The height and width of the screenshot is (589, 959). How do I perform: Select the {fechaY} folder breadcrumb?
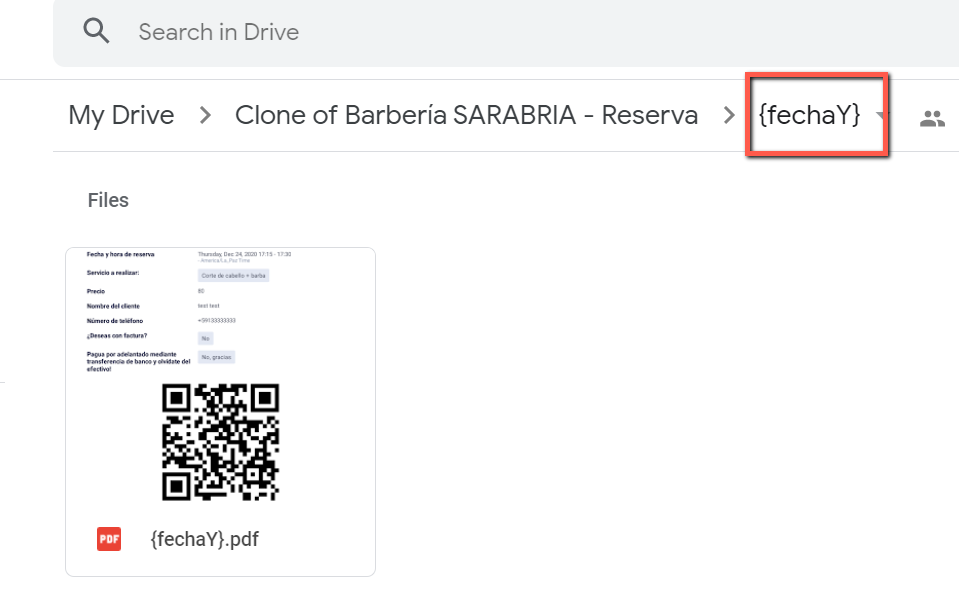(809, 115)
